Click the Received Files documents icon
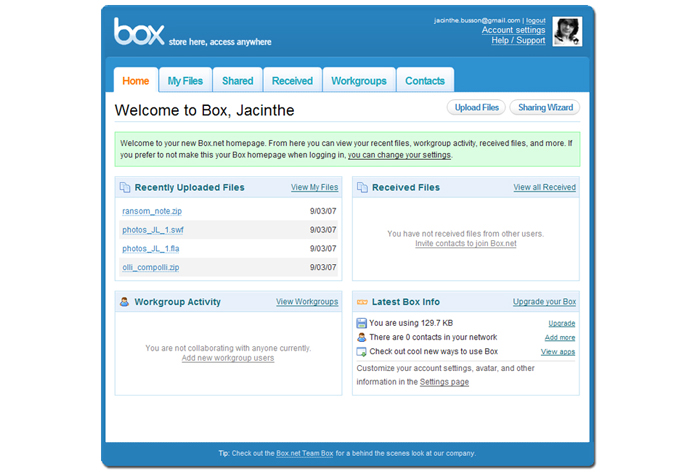Image resolution: width=695 pixels, height=475 pixels. [362, 187]
